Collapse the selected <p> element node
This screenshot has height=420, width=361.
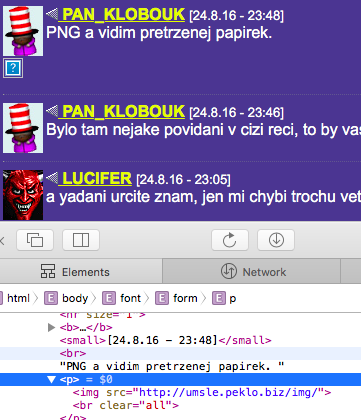[x=51, y=380]
